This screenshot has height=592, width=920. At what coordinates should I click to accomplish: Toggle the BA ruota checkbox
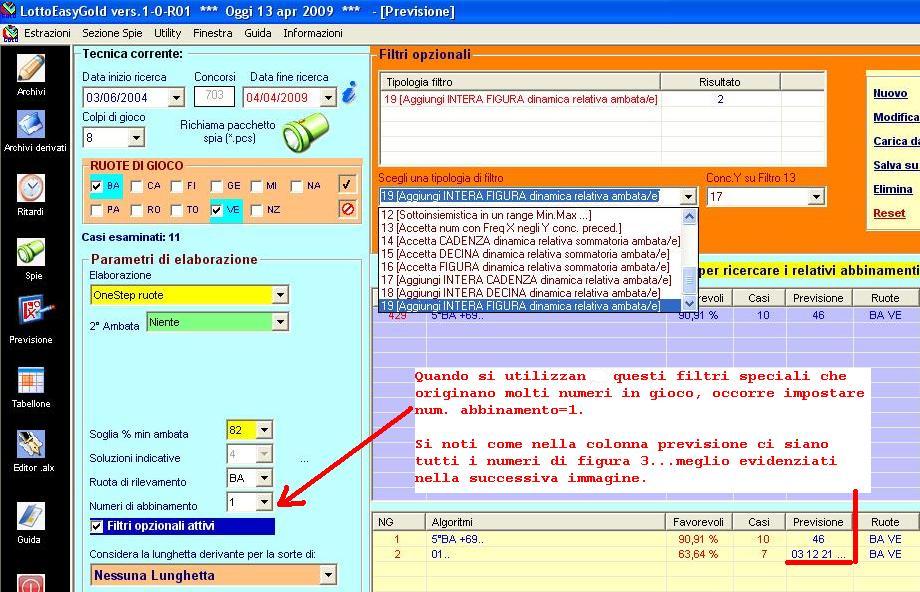97,186
